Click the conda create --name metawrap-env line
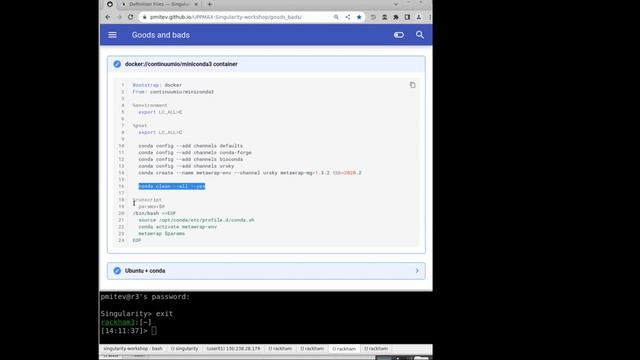This screenshot has height=360, width=640. 250,173
